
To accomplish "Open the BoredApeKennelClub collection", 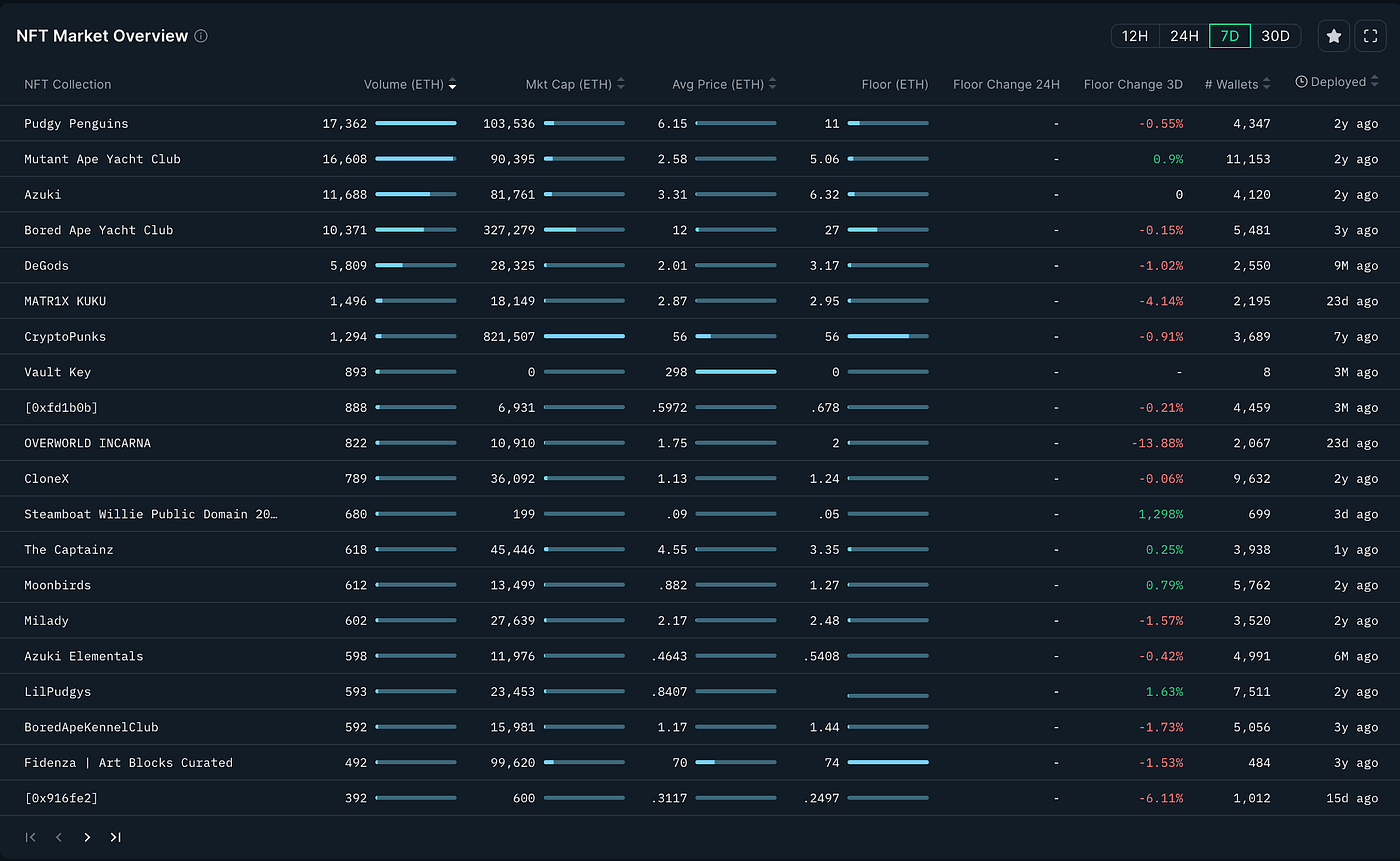I will 91,727.
